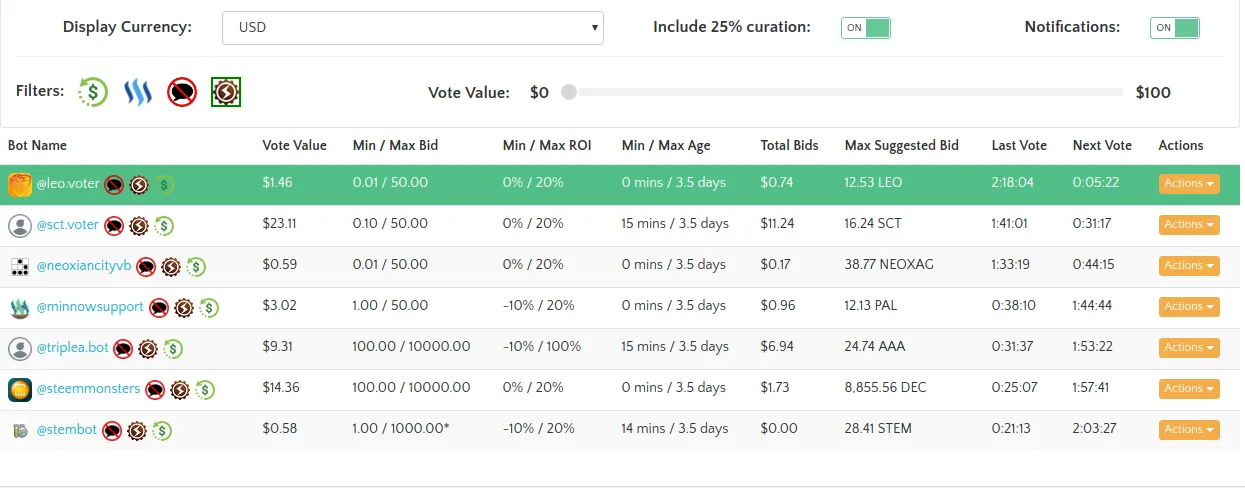Open the Actions dropdown for @leo.voter
The width and height of the screenshot is (1245, 488).
(1189, 184)
